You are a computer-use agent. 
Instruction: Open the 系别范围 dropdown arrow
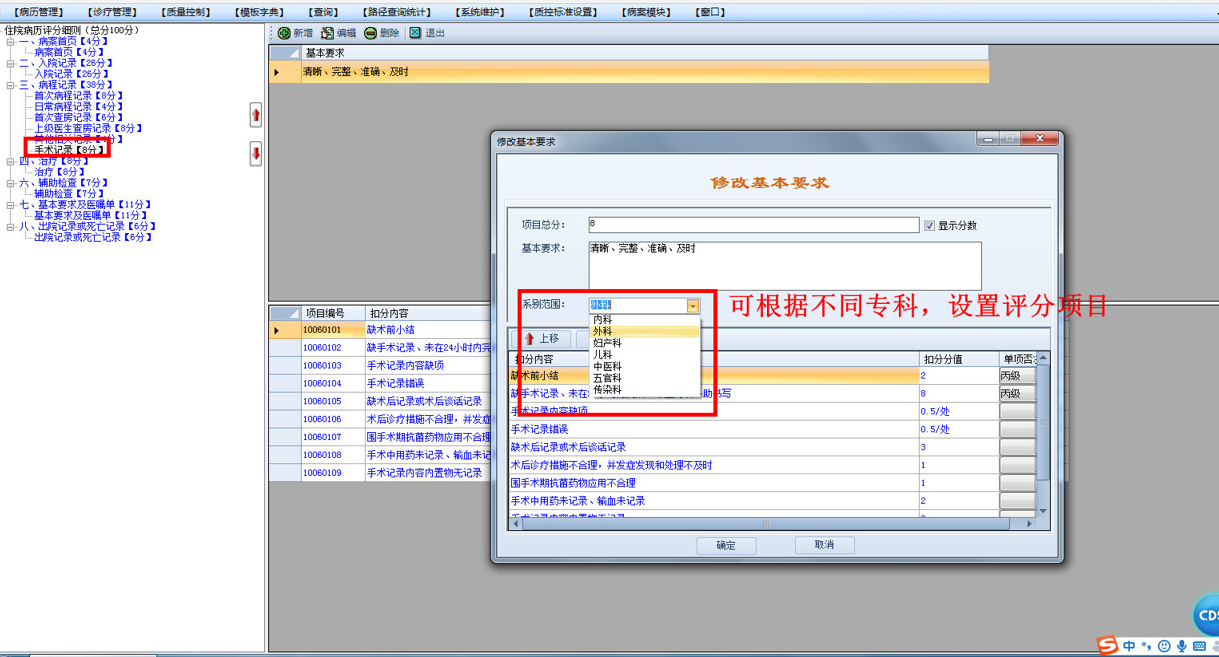(x=693, y=306)
